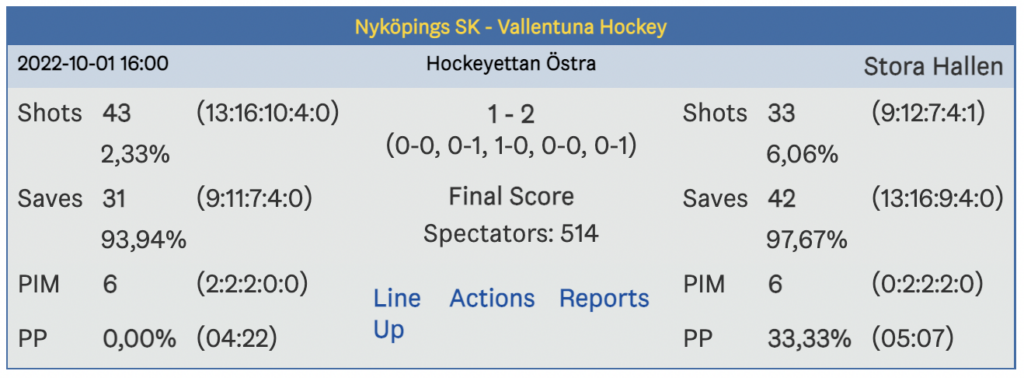Click the away team shots value 33

[781, 114]
